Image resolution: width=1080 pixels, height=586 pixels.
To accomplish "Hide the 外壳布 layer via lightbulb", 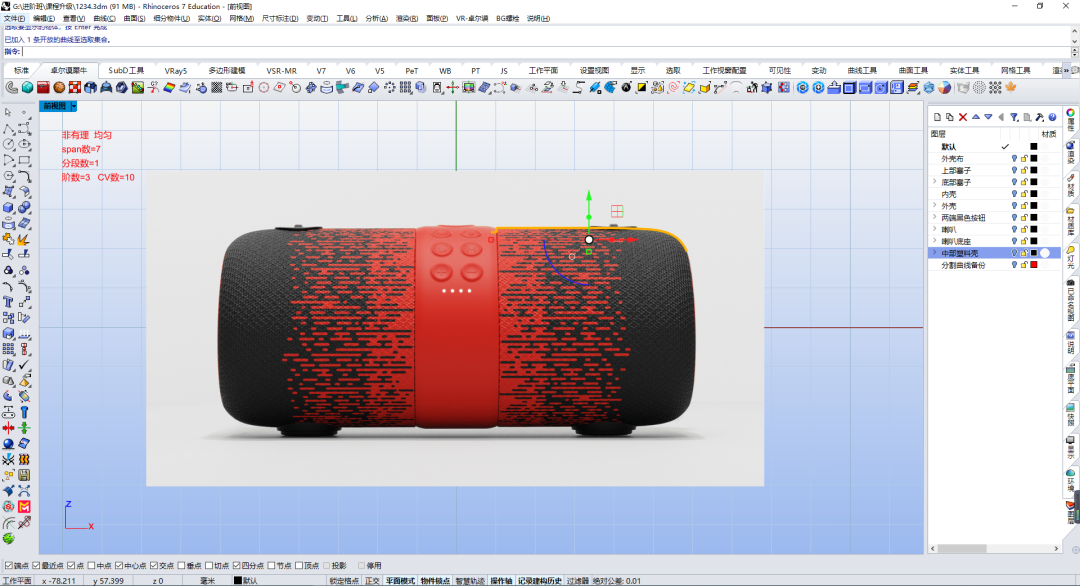I will tap(1014, 158).
